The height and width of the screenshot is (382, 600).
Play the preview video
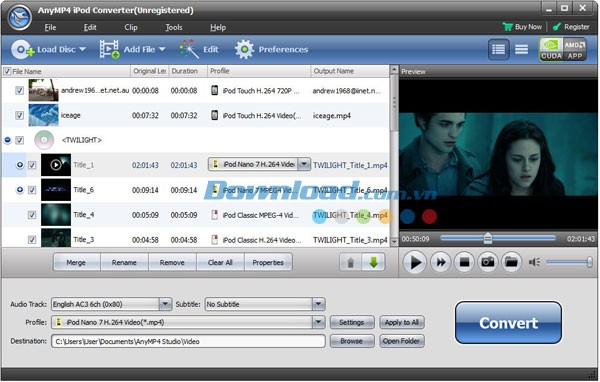tap(415, 263)
